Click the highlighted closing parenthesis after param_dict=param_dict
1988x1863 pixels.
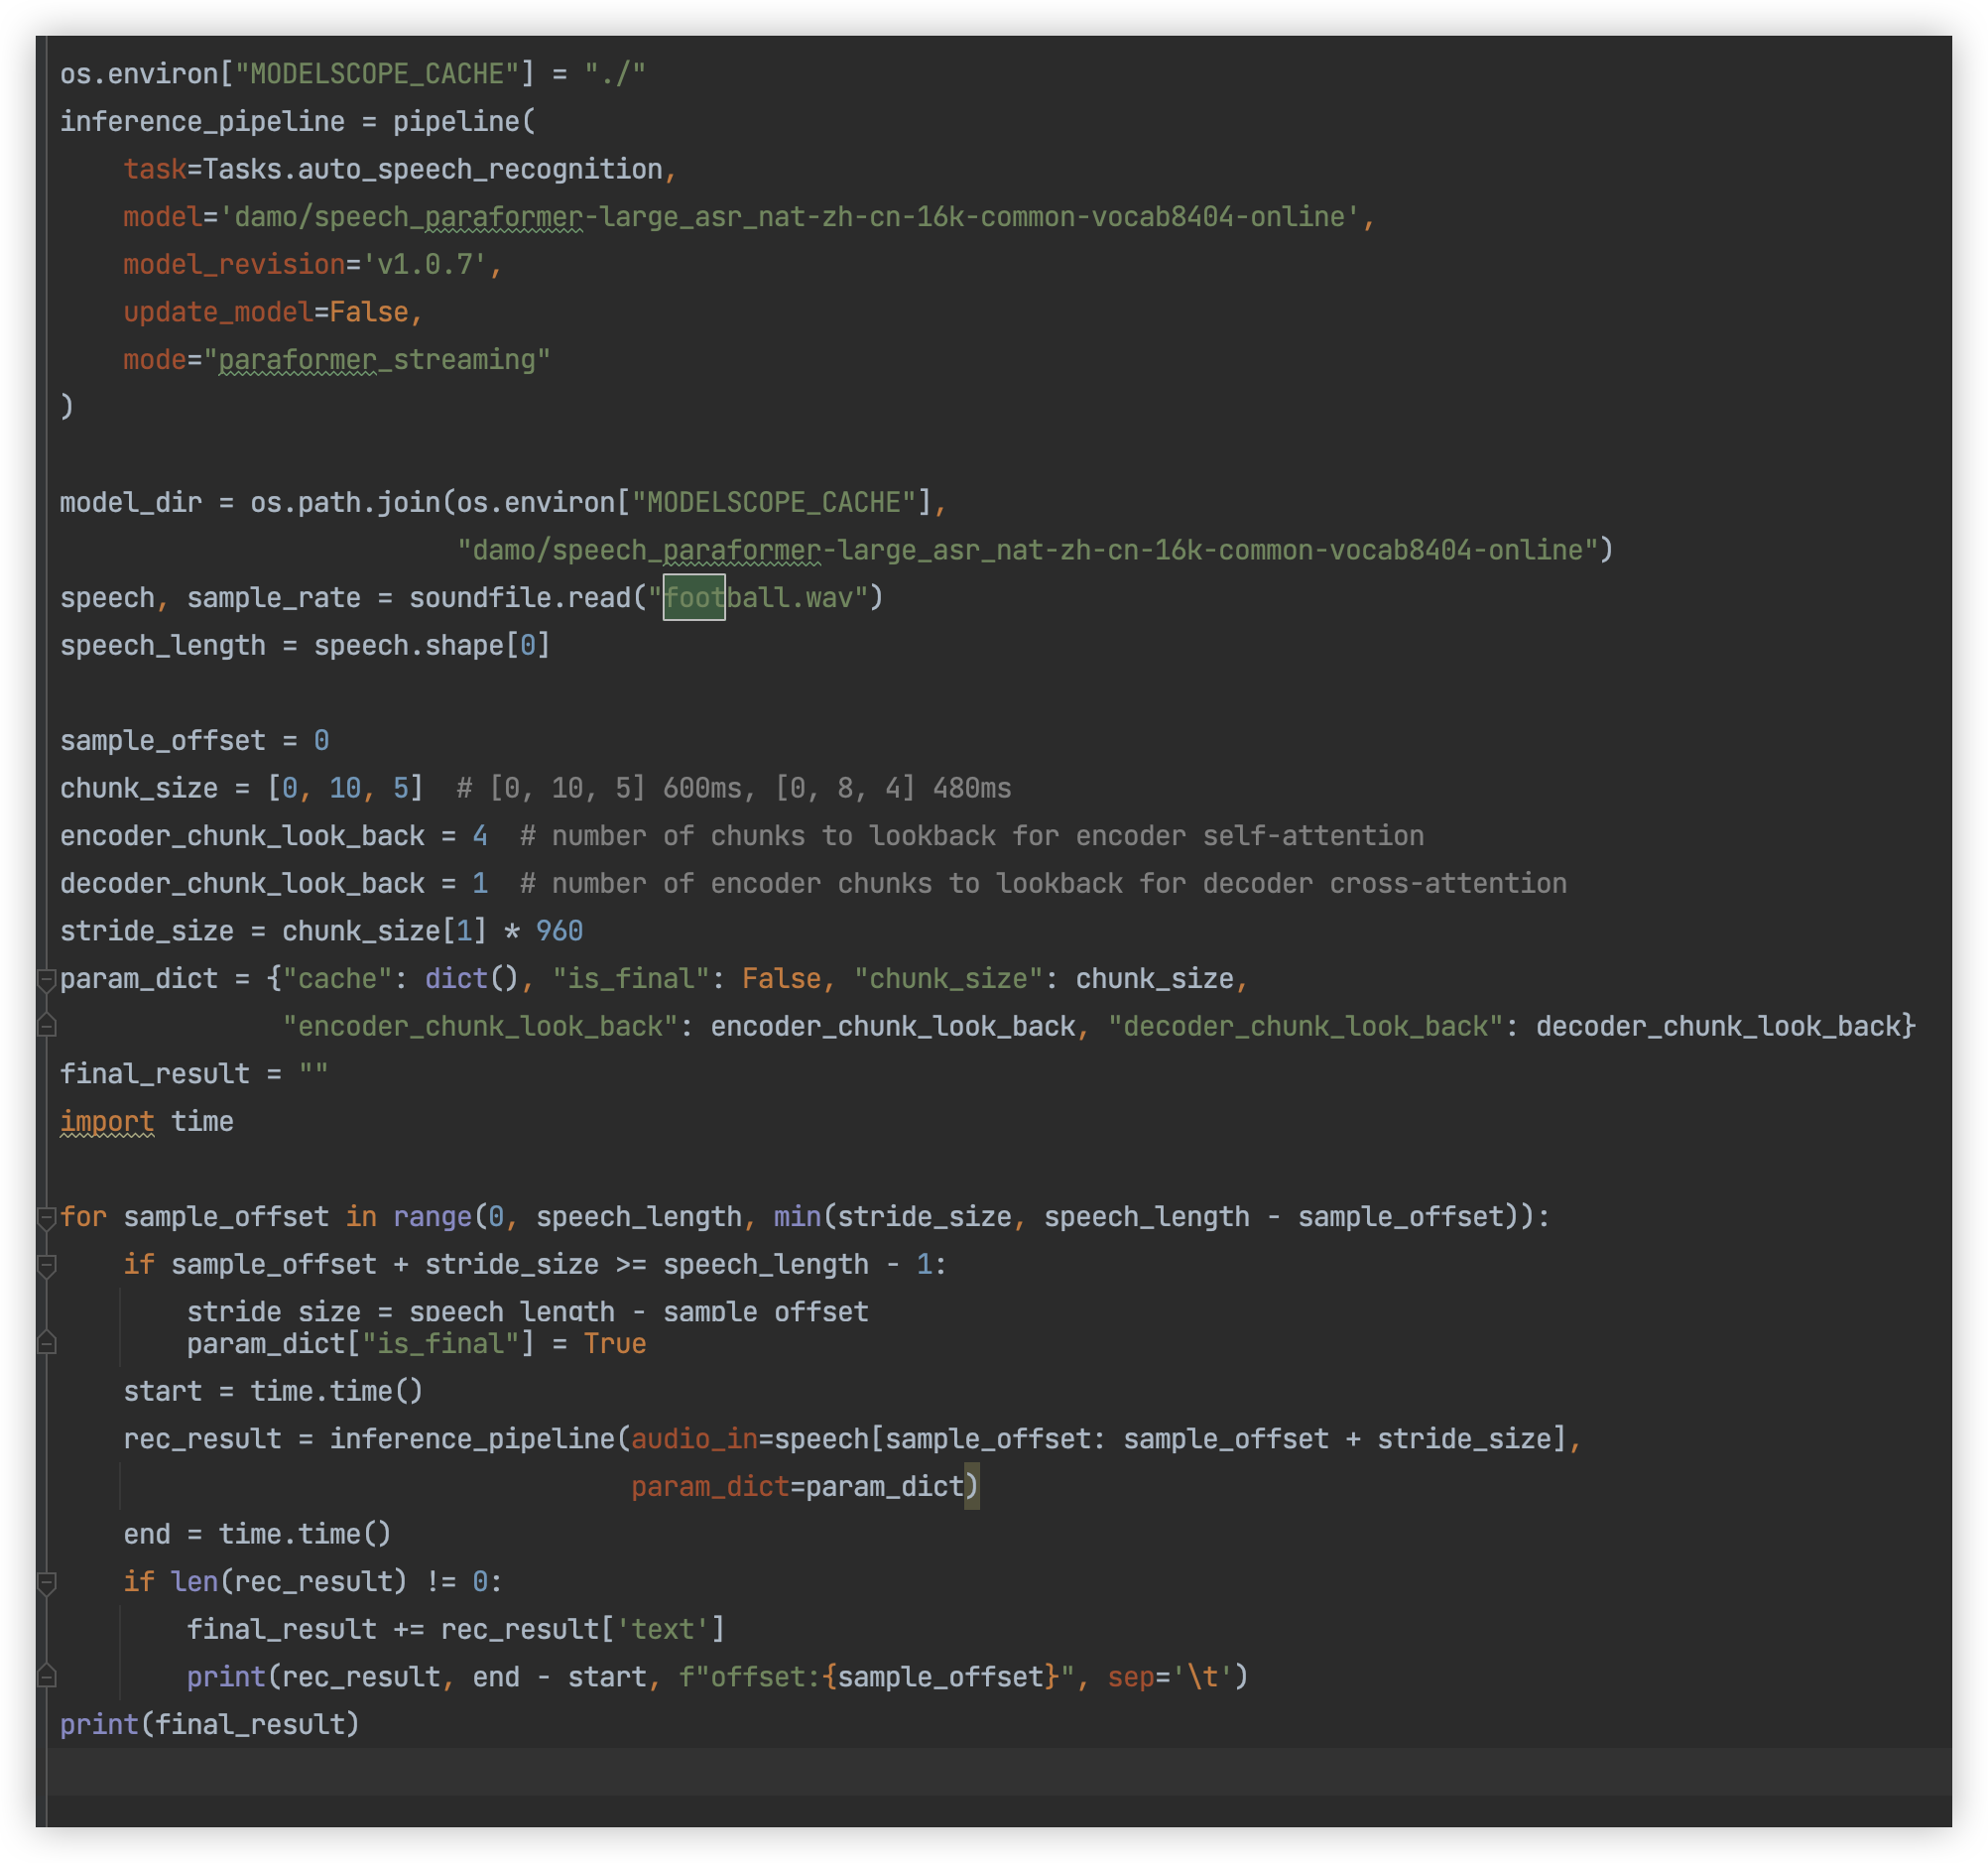point(971,1487)
